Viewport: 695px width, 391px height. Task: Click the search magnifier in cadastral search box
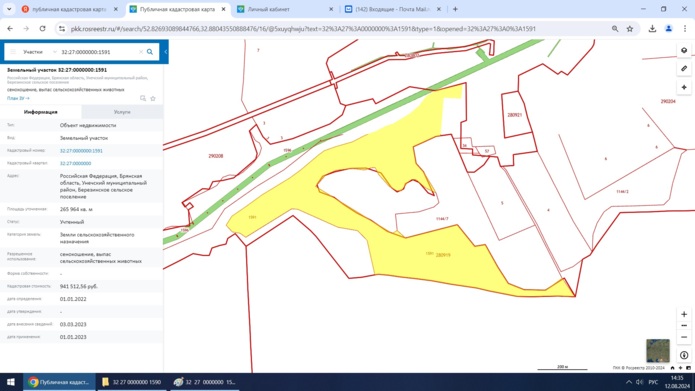coord(150,52)
